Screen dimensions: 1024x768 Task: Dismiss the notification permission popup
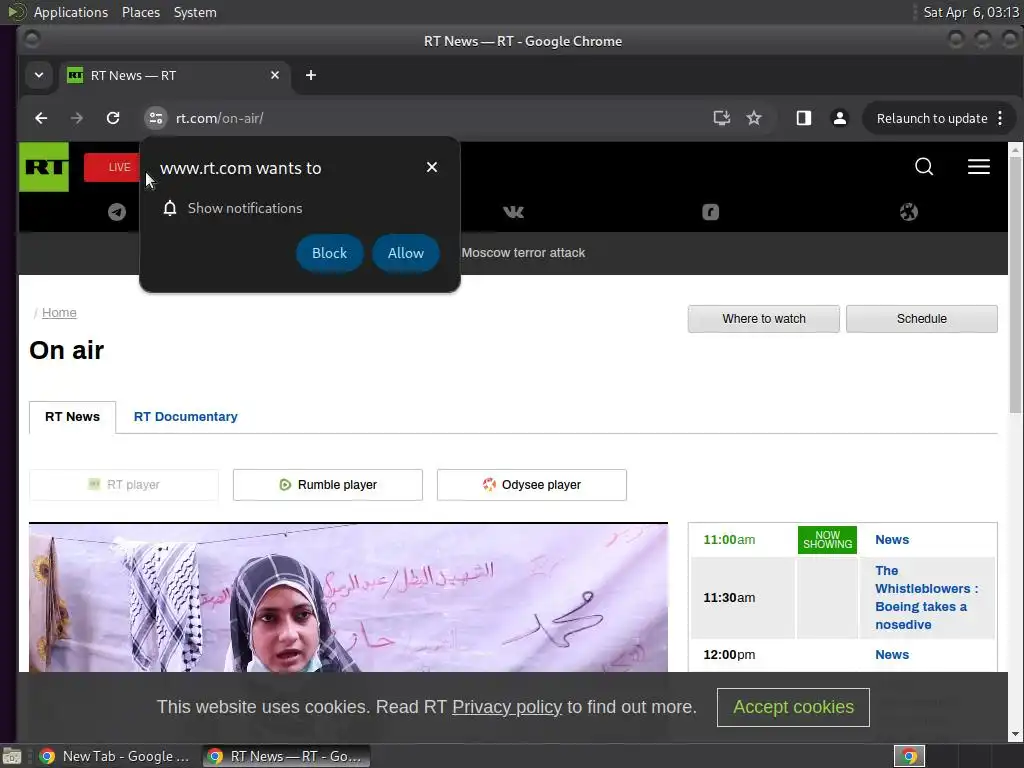pos(432,167)
